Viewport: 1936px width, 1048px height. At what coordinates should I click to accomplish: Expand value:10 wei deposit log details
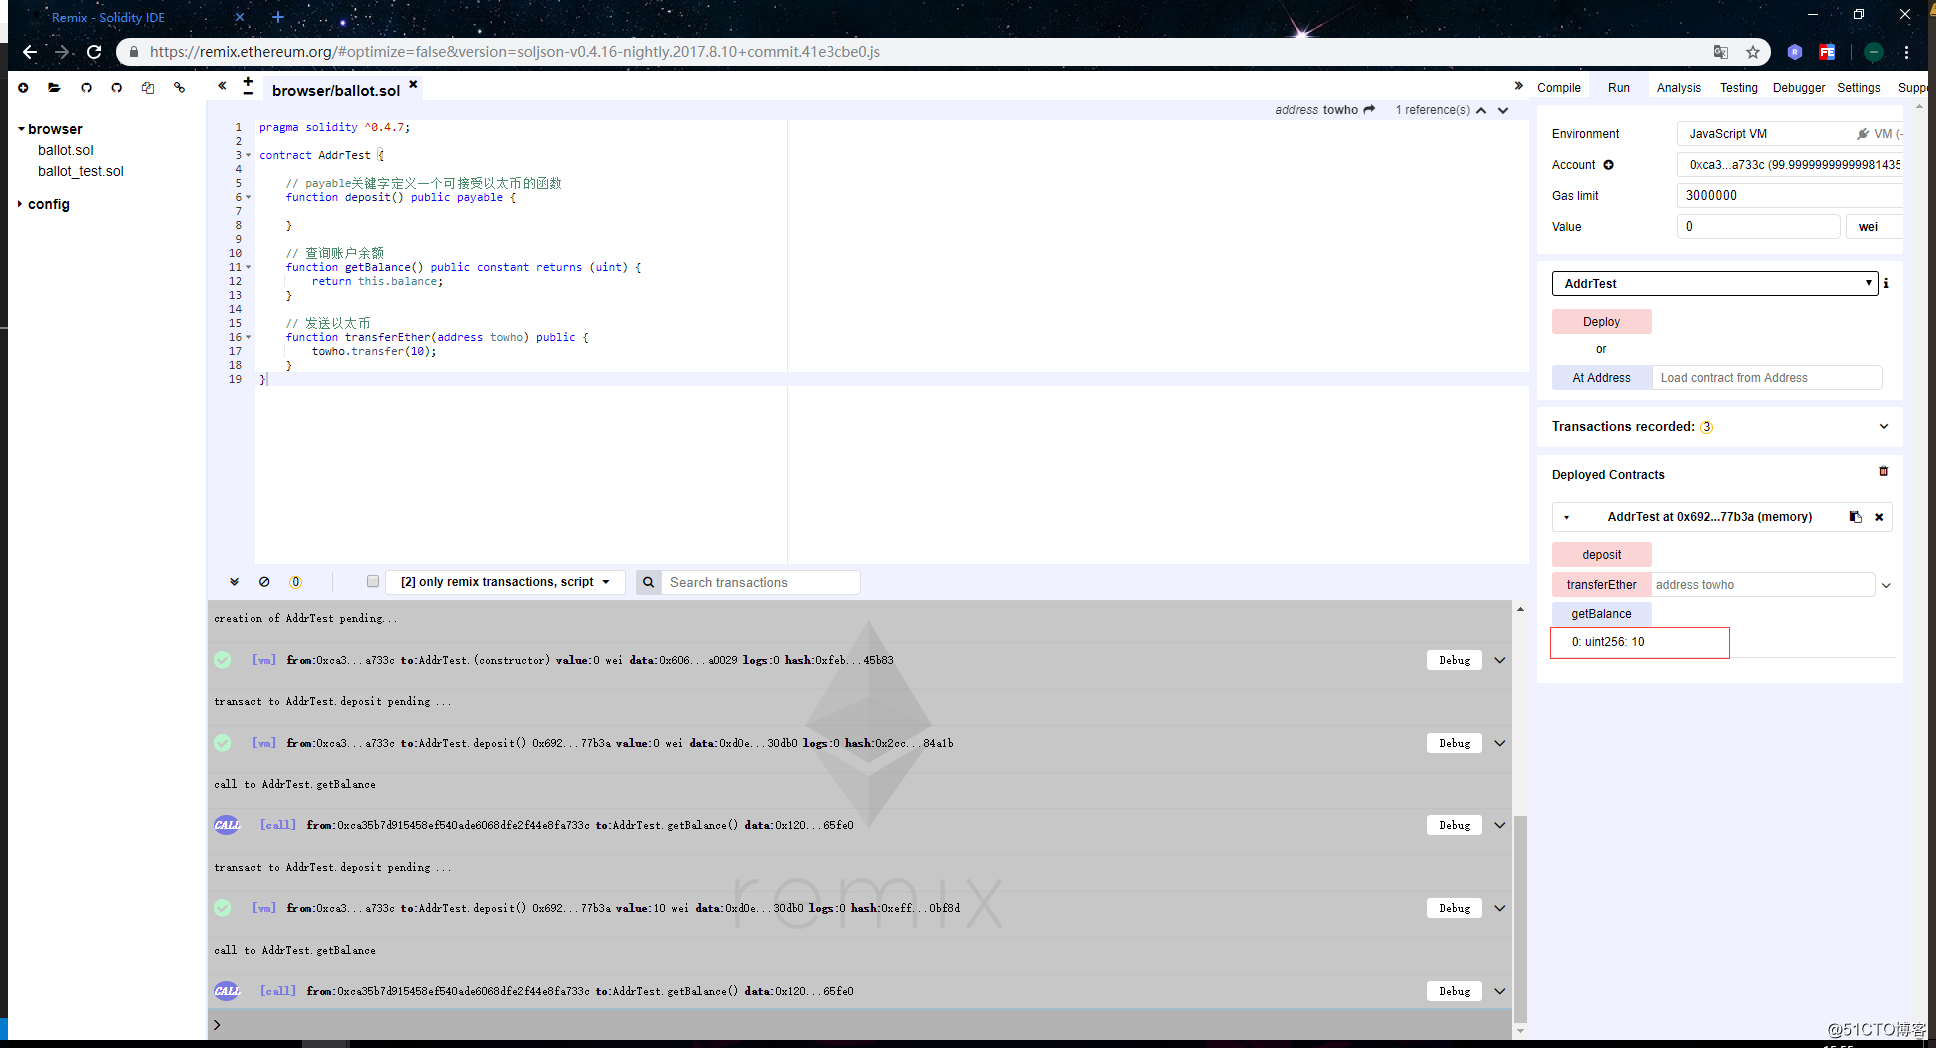[x=1500, y=908]
